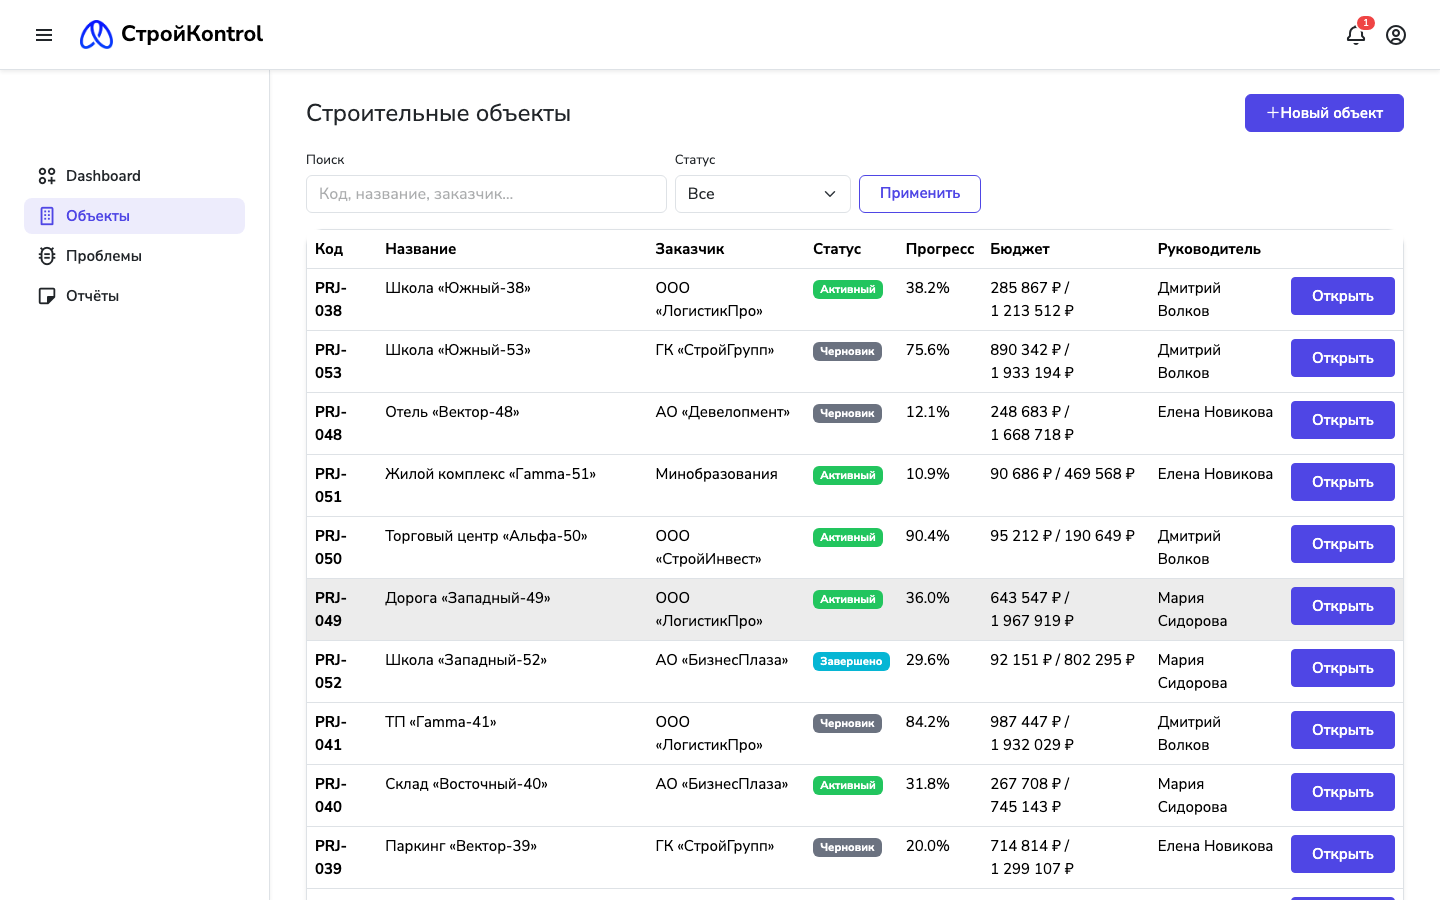Click the Прогресс column header
1440x900 pixels.
point(940,249)
